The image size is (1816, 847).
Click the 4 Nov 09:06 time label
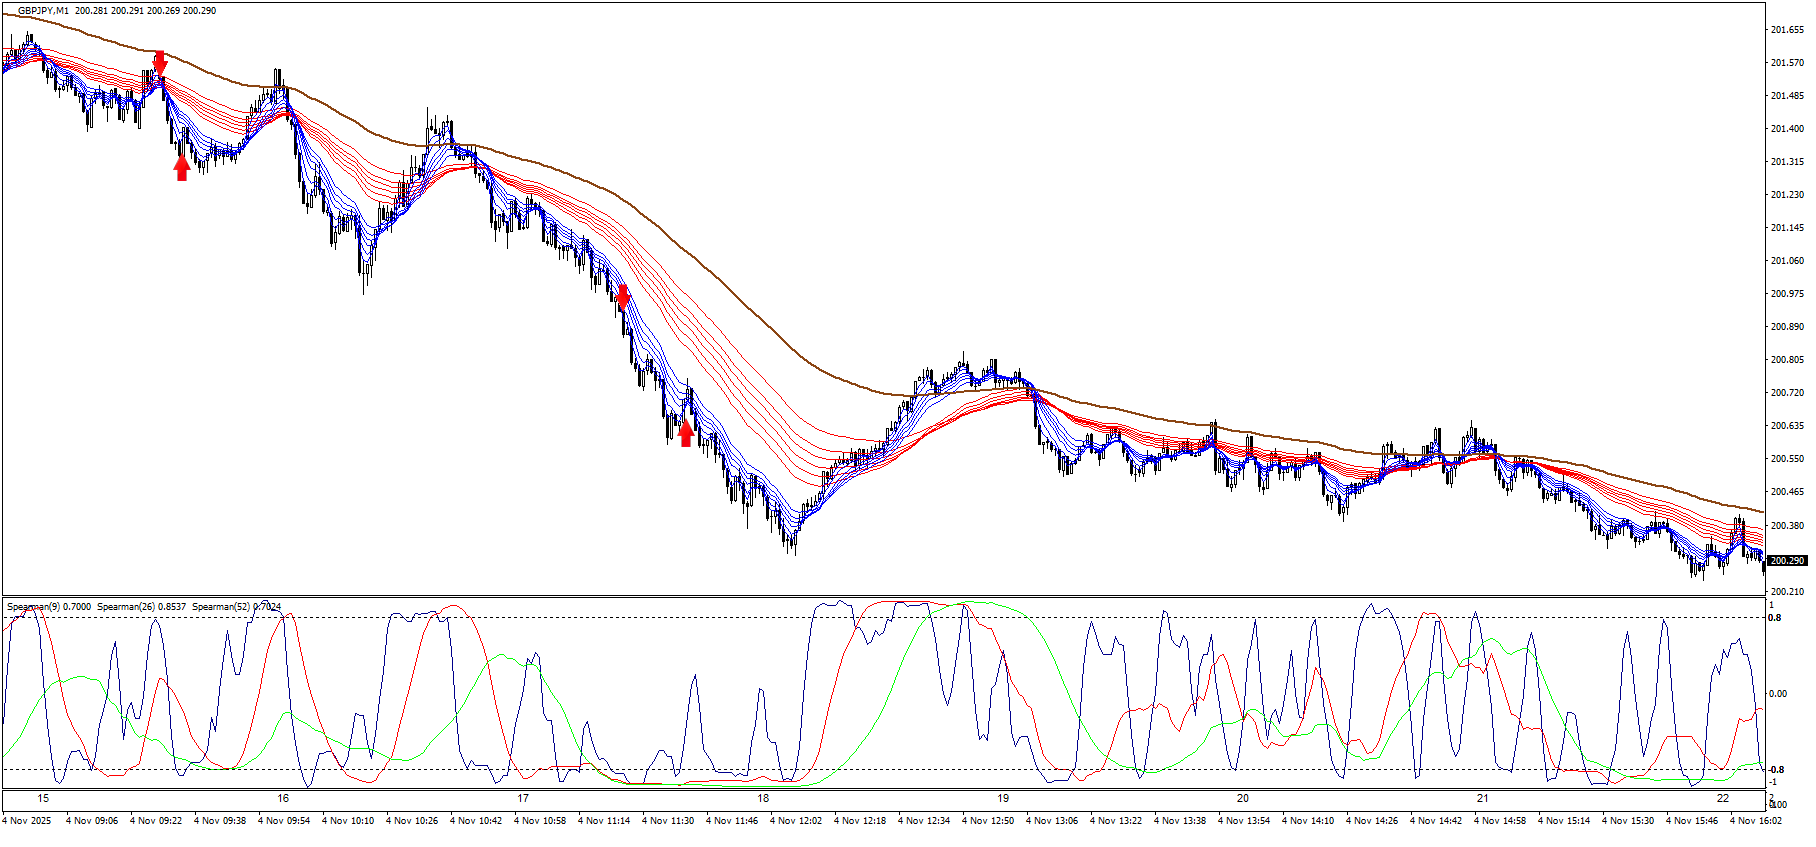92,821
